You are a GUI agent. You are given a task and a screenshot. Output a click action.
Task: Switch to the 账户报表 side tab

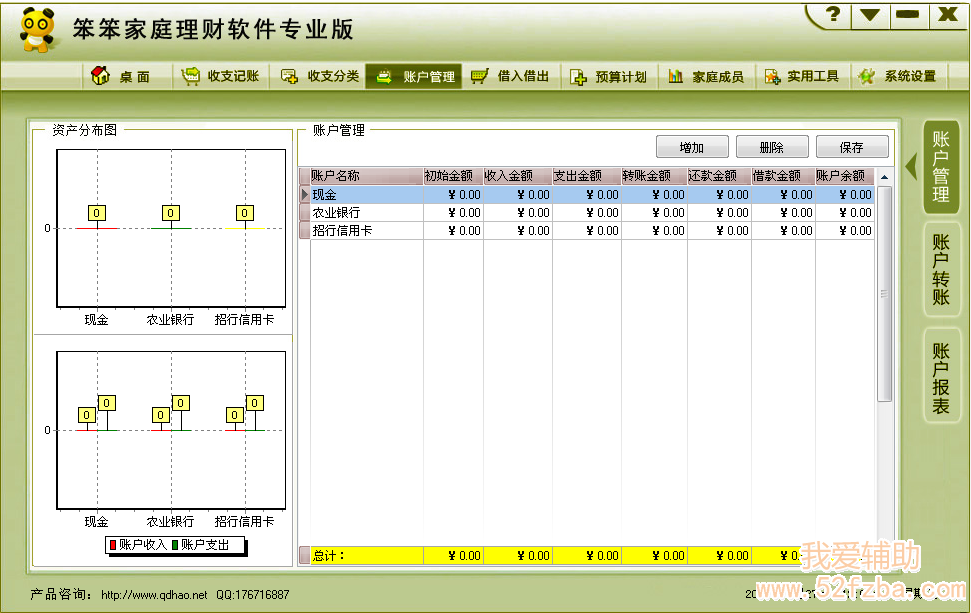[x=941, y=377]
